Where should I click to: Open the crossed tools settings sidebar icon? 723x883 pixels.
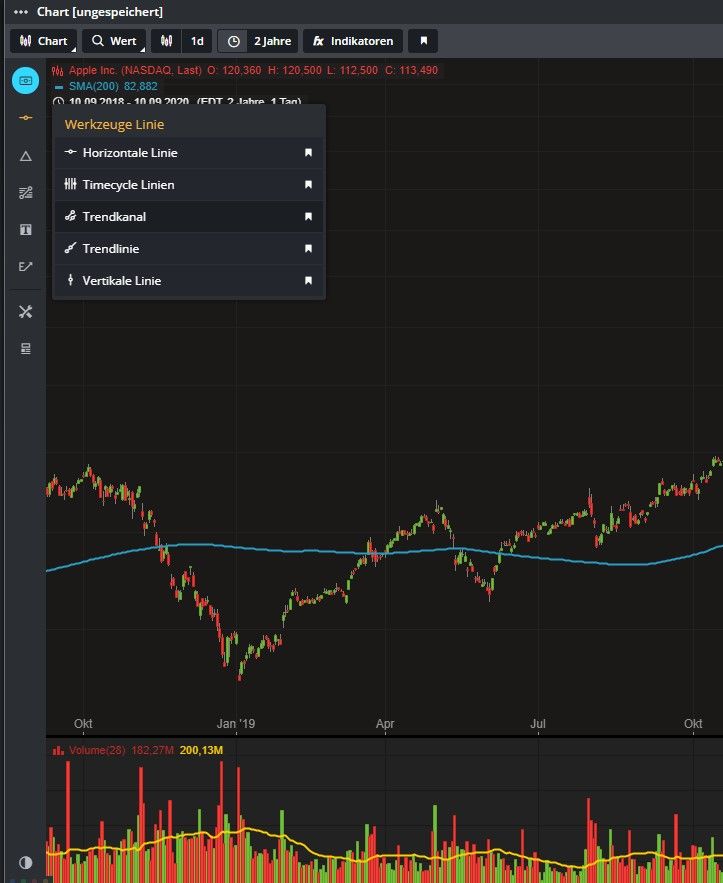[x=26, y=311]
